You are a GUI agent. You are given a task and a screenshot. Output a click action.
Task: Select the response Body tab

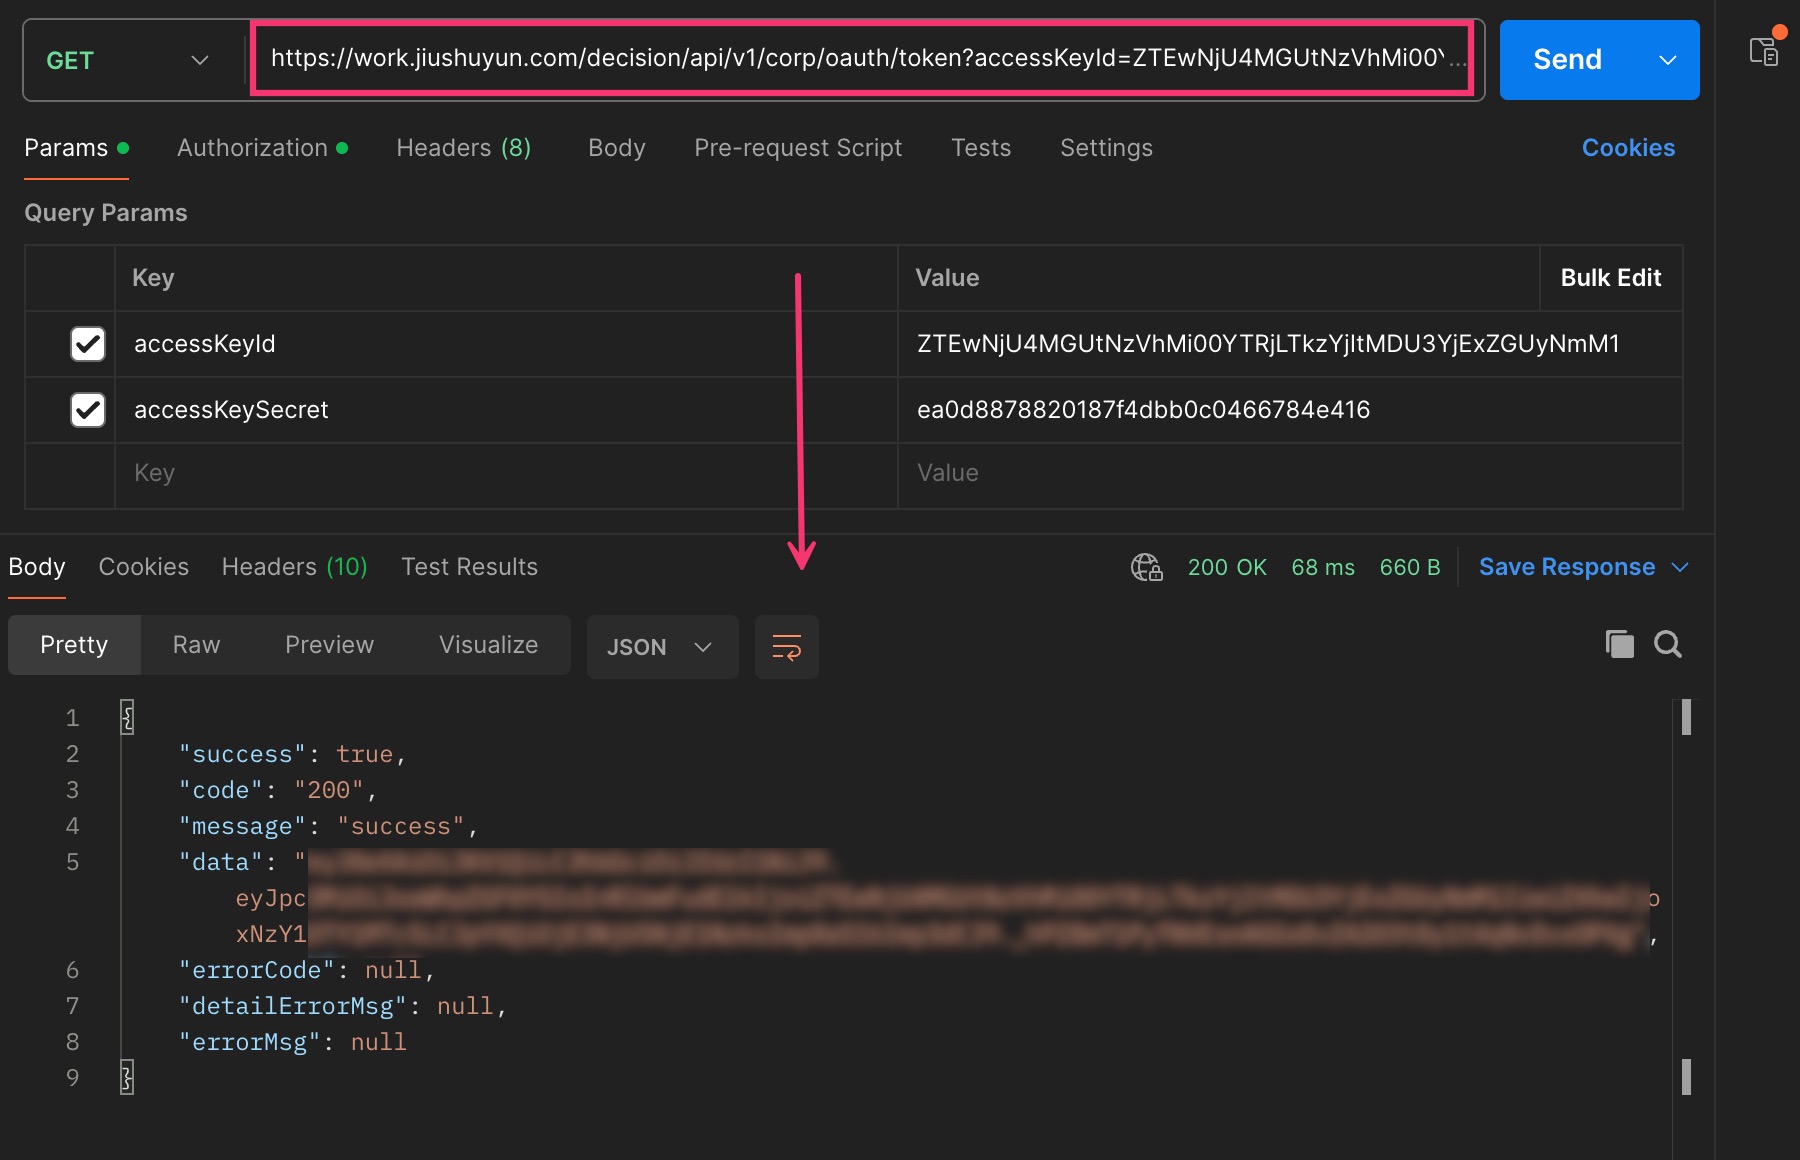[x=37, y=567]
